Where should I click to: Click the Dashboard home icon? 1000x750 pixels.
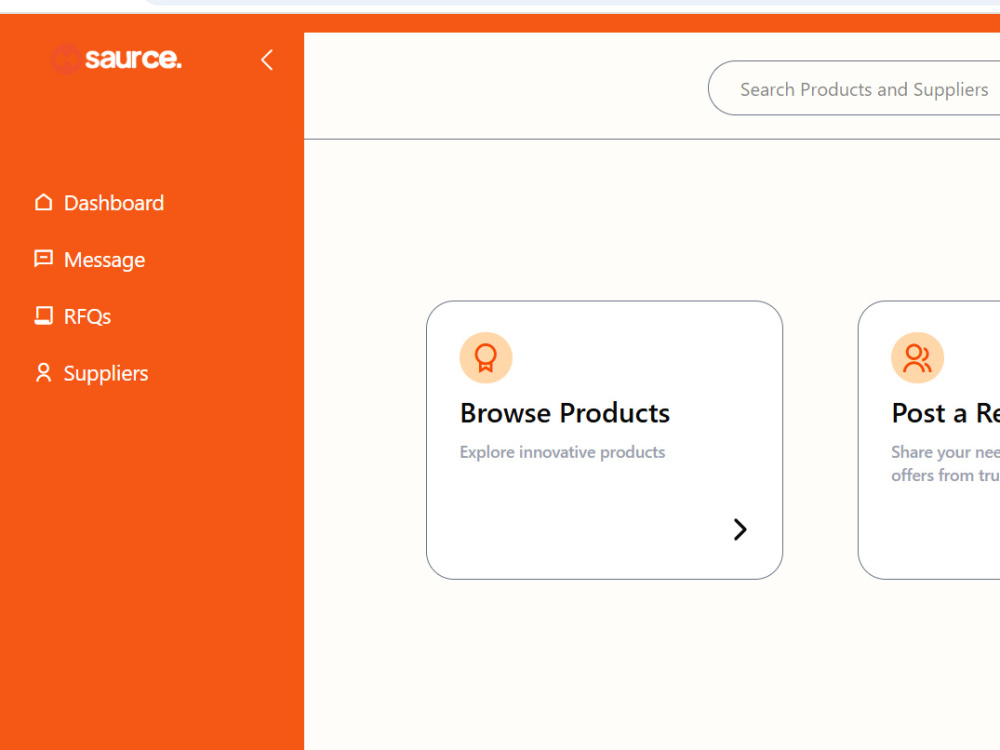[x=43, y=202]
